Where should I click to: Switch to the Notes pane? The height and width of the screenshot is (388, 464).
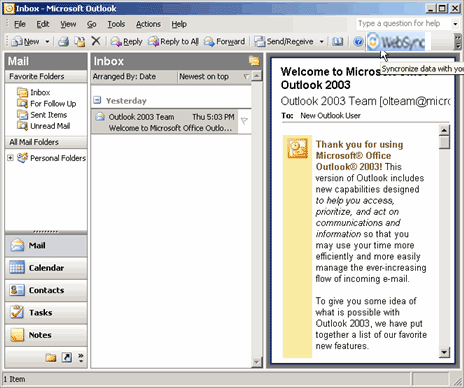coord(46,335)
